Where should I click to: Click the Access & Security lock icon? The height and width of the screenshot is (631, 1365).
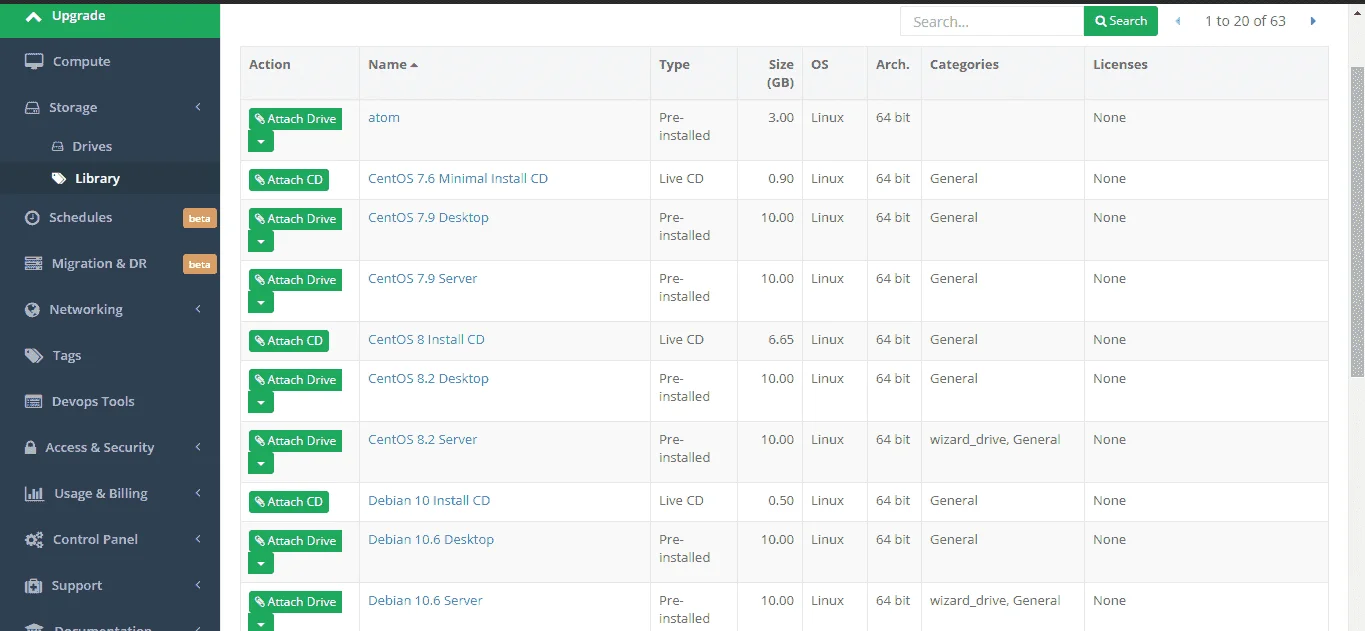(x=31, y=447)
